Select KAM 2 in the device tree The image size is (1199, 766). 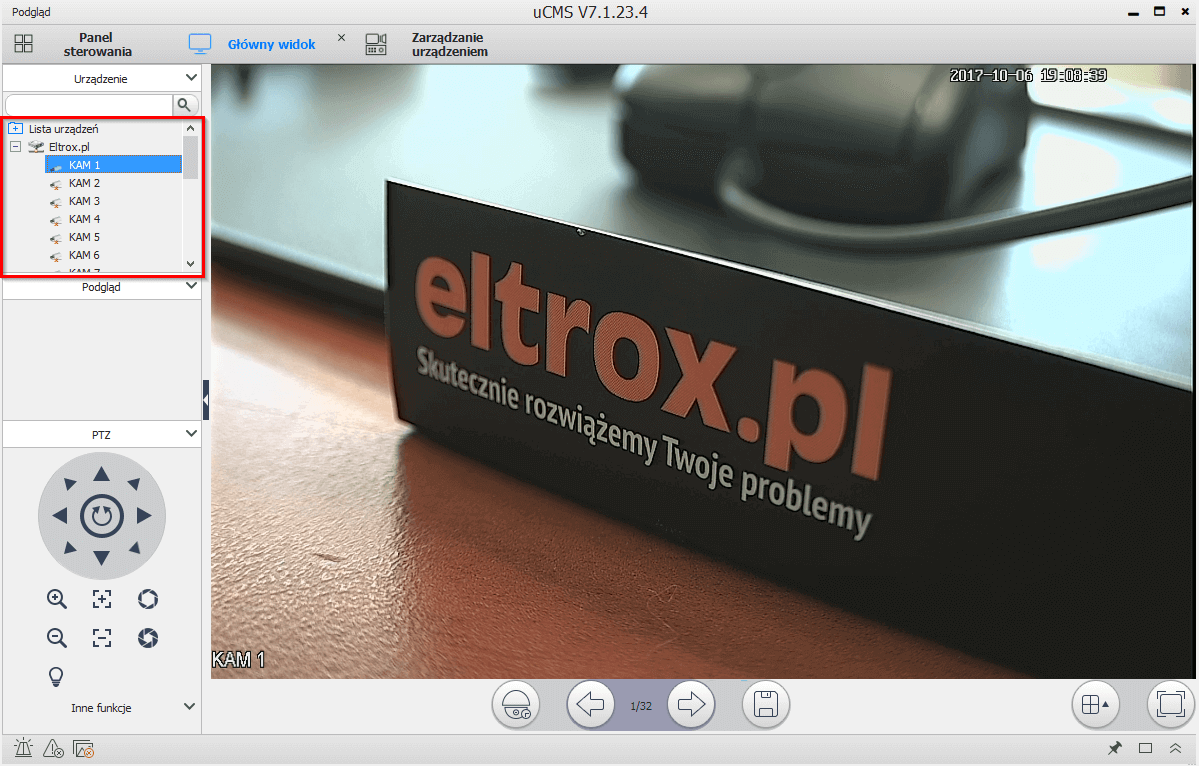click(x=84, y=183)
